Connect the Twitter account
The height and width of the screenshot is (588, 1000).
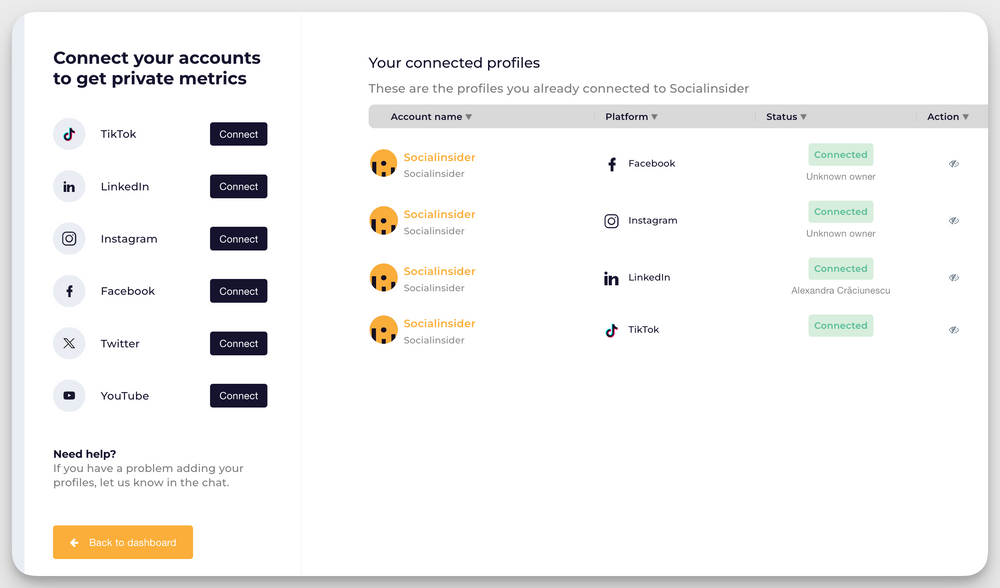click(238, 343)
